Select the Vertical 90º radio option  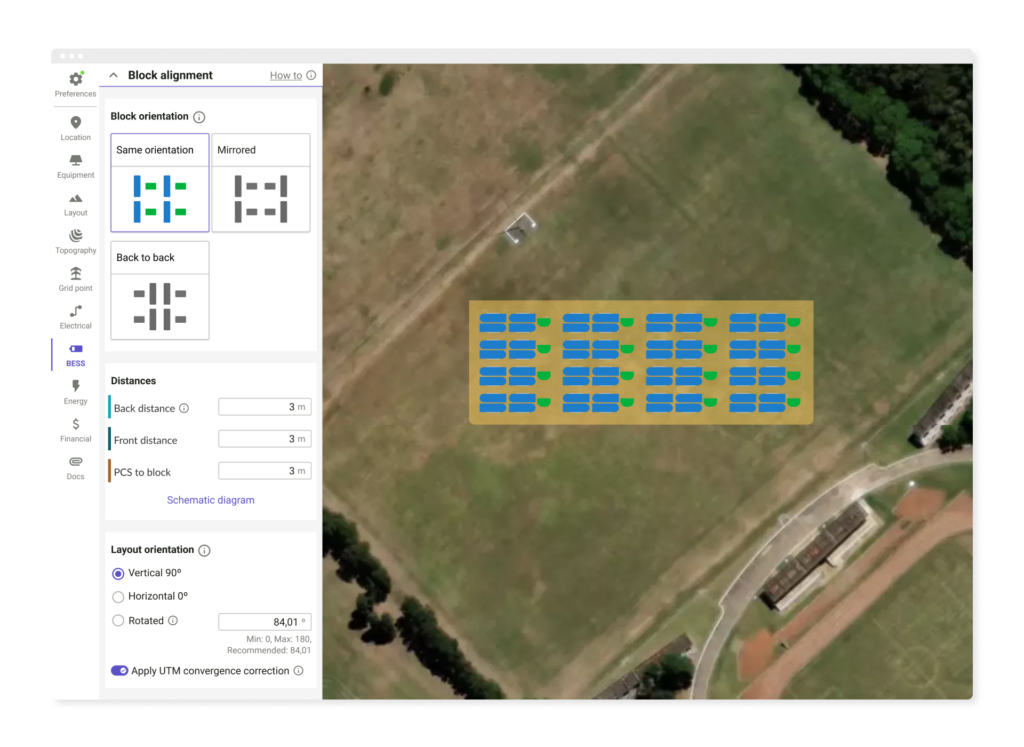(x=118, y=574)
